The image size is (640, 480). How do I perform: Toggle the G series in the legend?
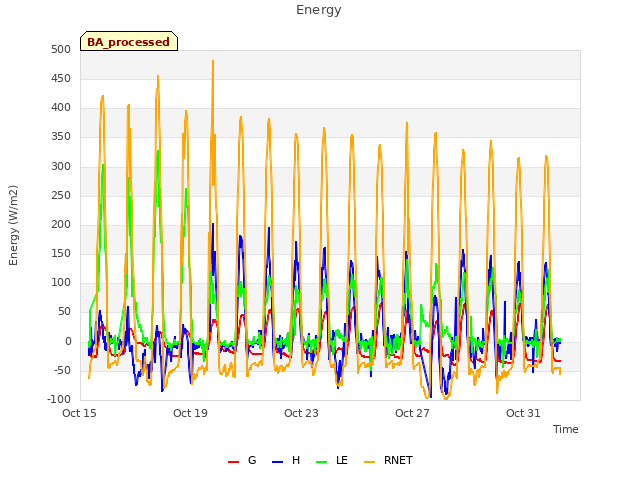tap(242, 460)
